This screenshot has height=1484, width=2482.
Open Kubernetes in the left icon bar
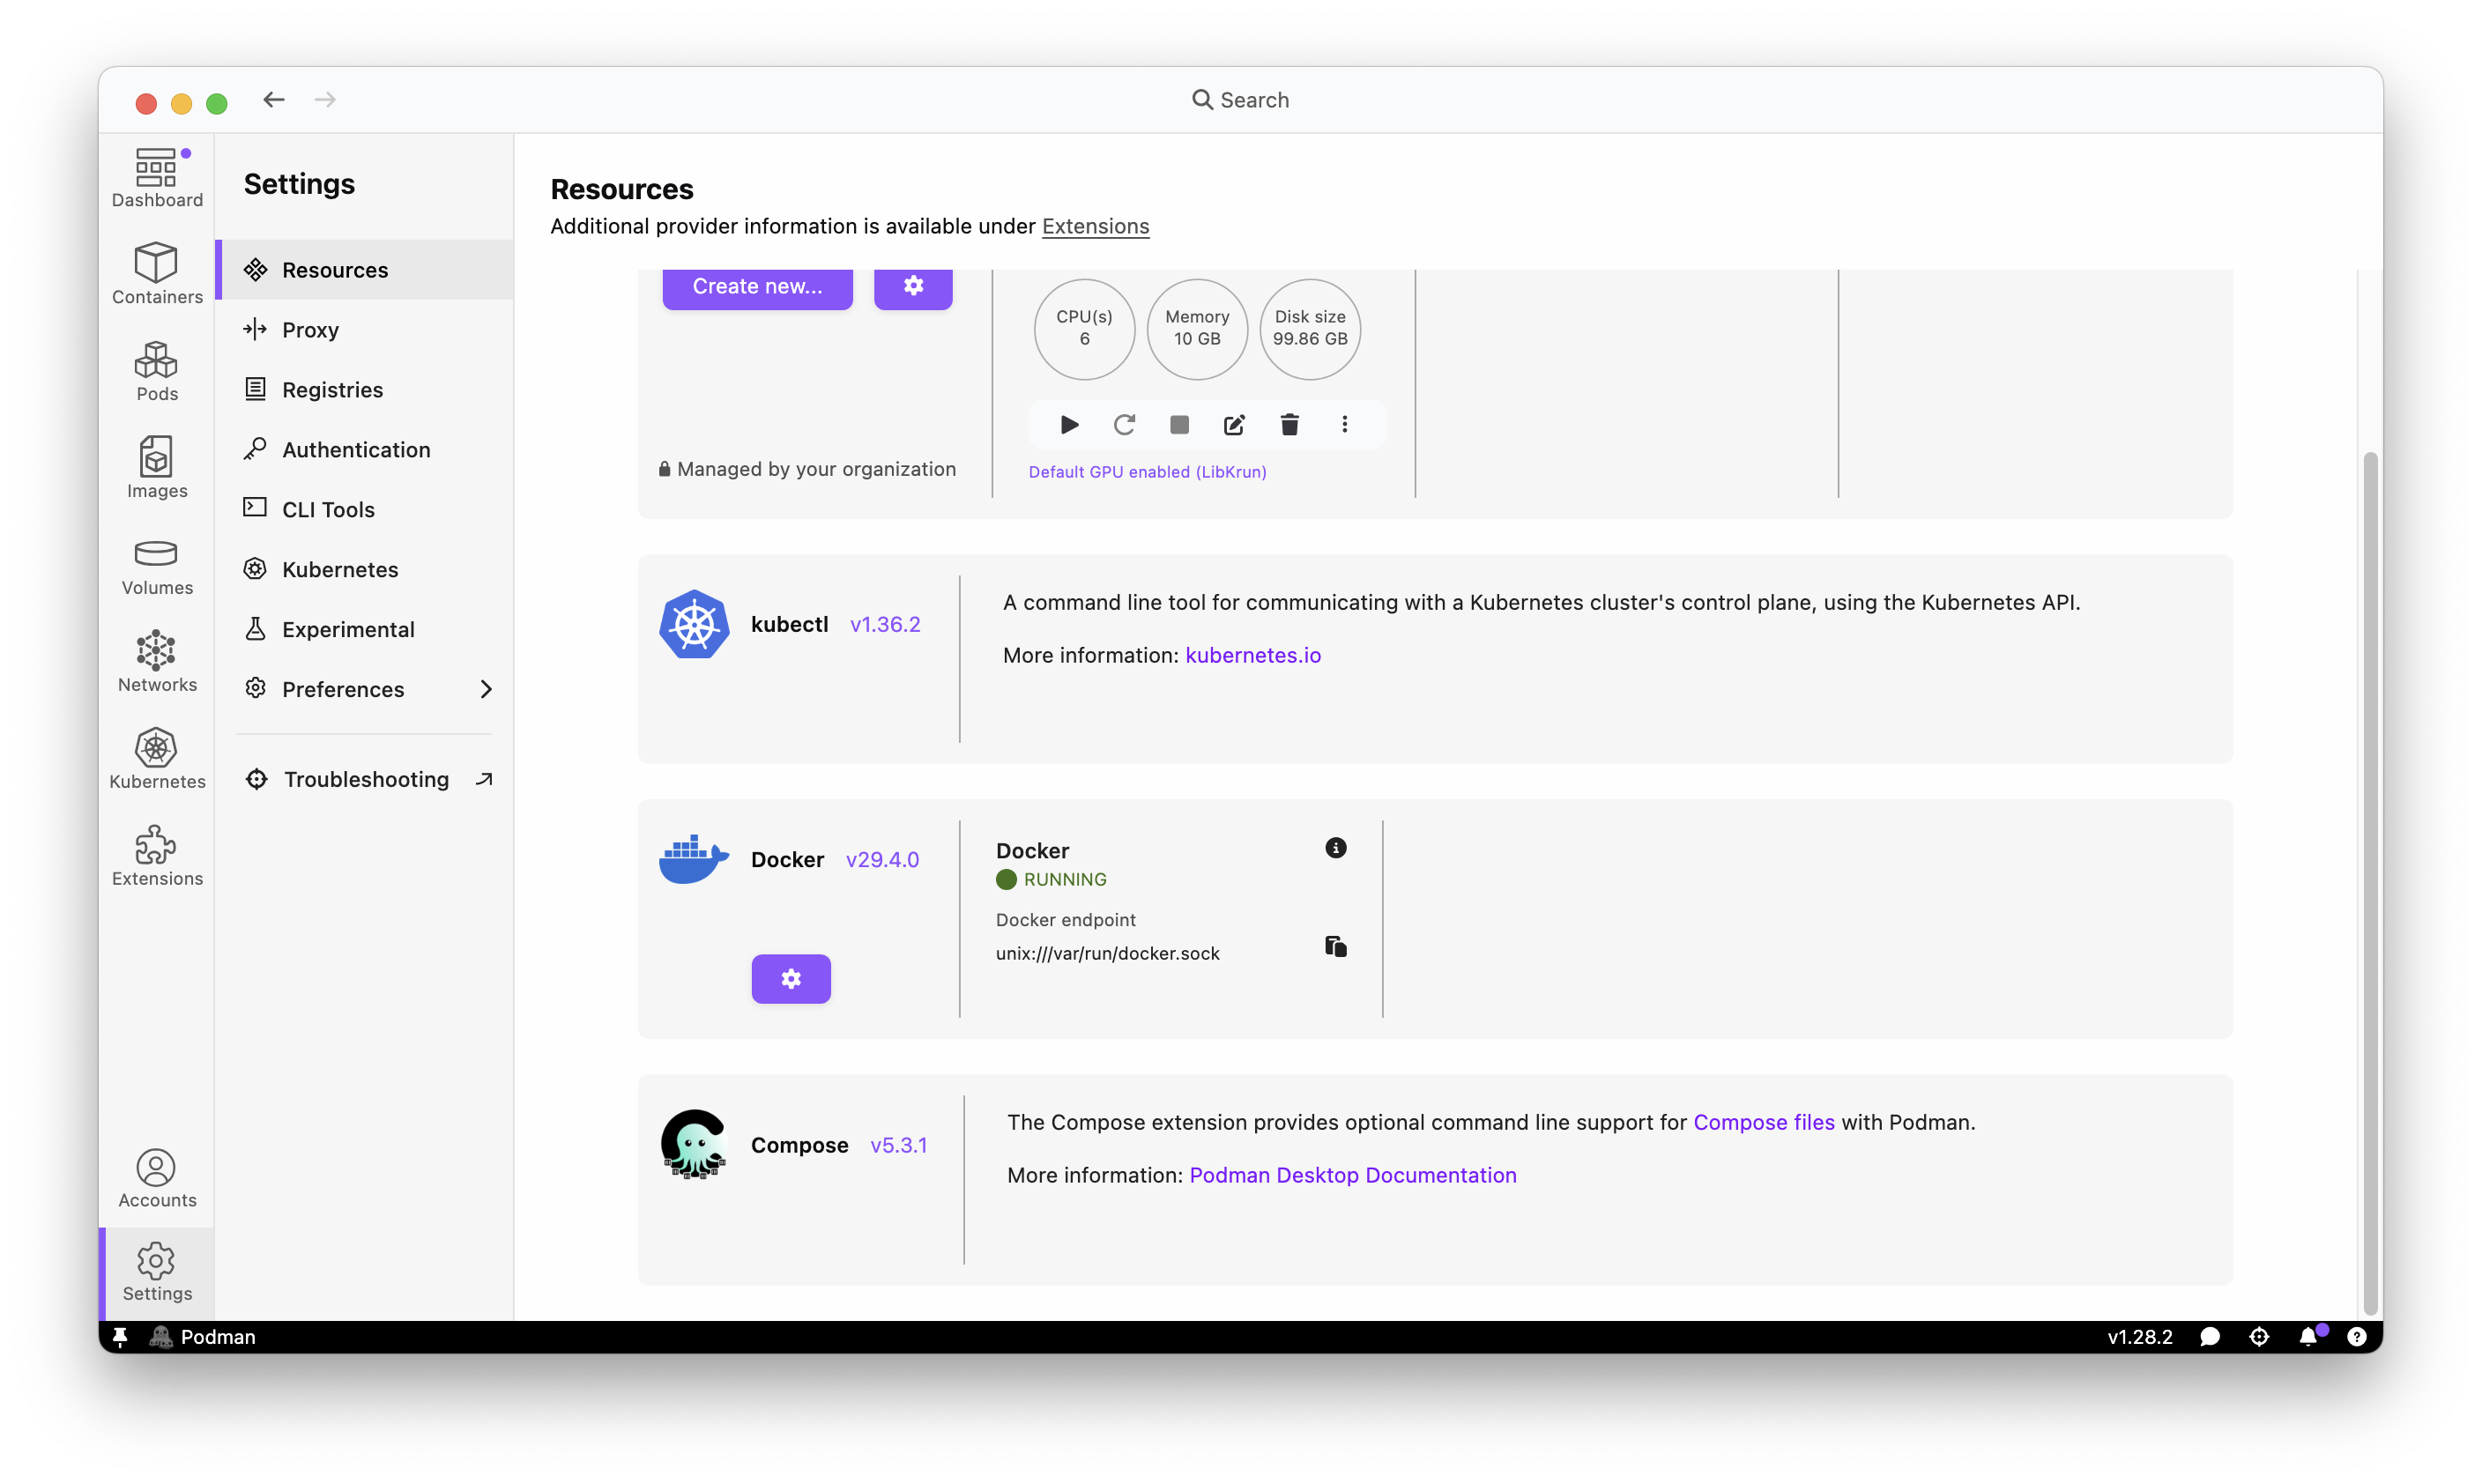pyautogui.click(x=157, y=759)
